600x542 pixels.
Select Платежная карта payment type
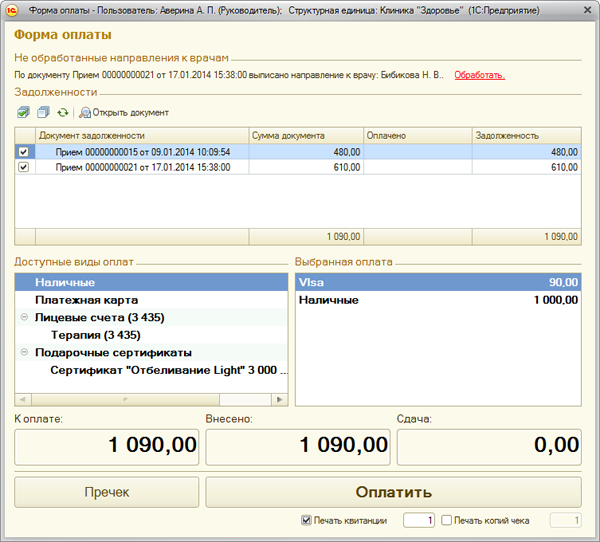point(152,300)
